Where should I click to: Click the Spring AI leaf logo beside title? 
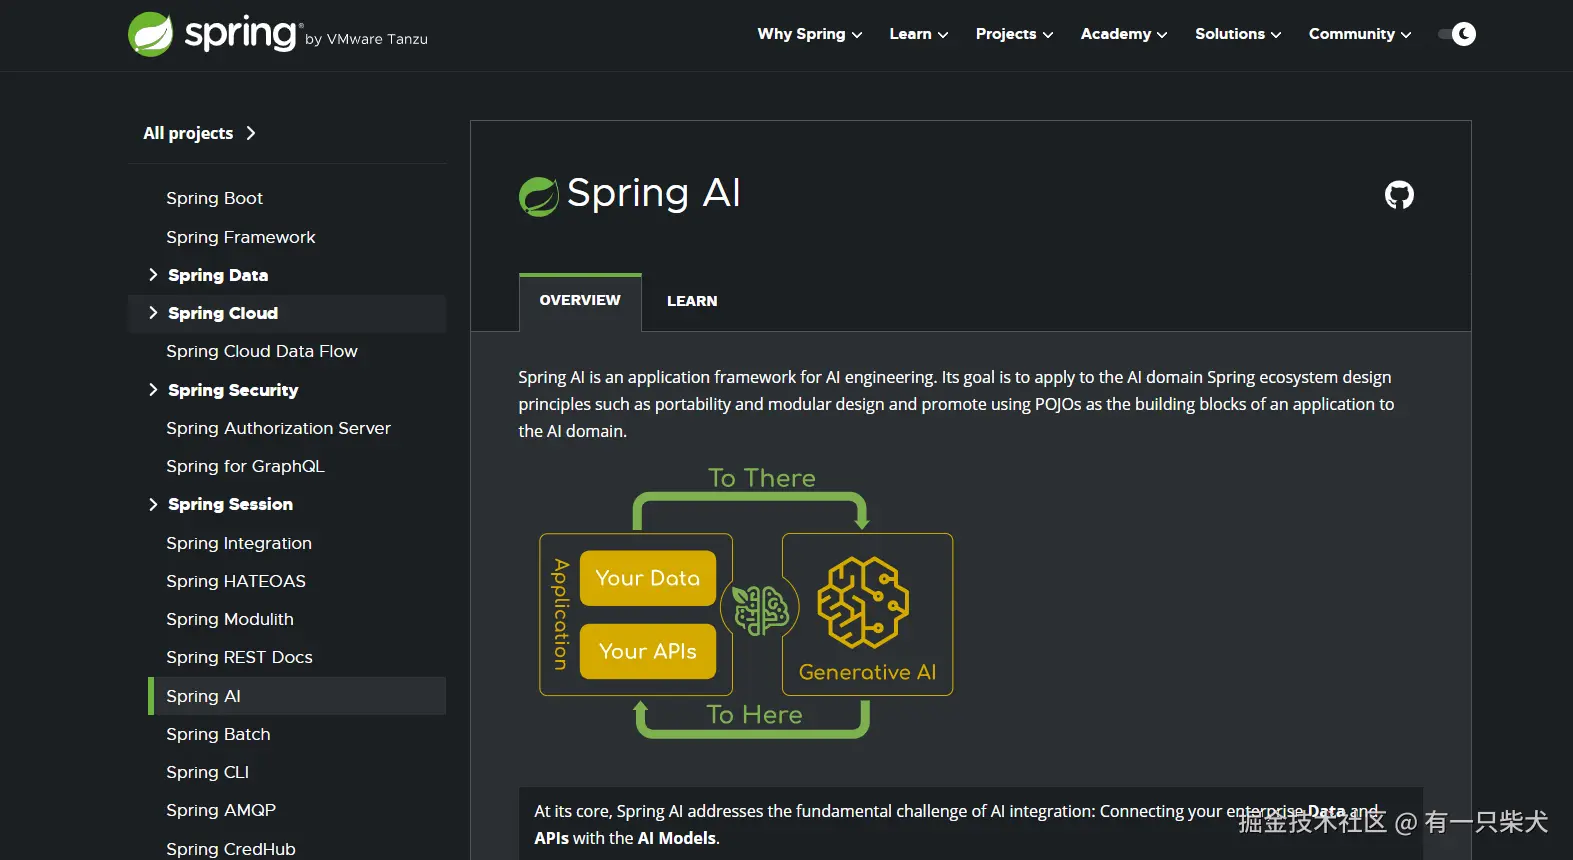538,196
